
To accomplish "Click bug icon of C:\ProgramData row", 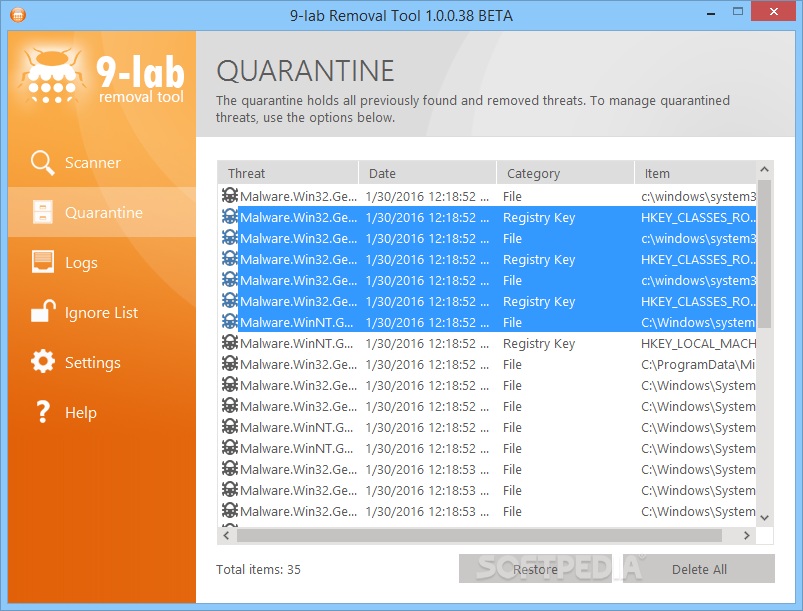I will [229, 364].
